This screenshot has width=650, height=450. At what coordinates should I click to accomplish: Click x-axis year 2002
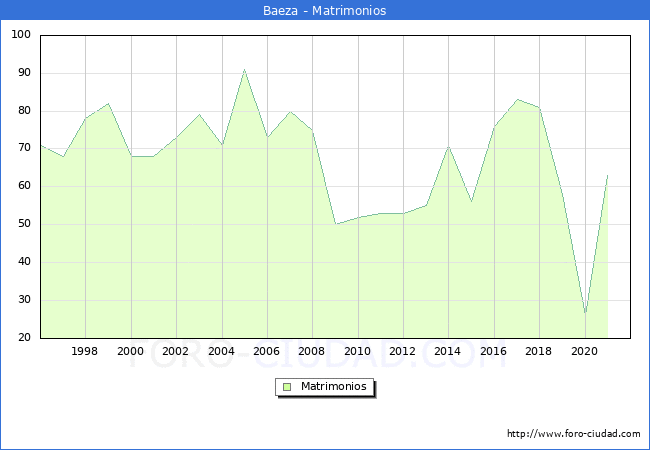point(176,351)
